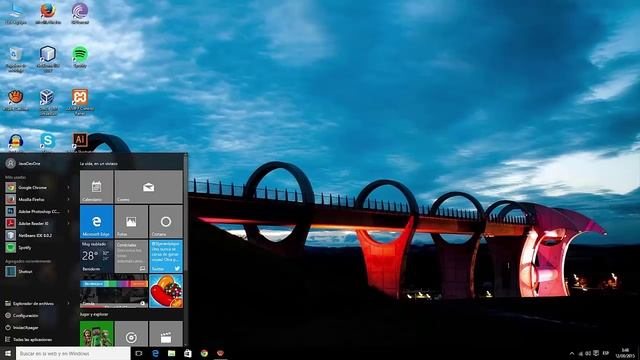Screen dimensions: 640x360
Task: Open the Movies & TV clapperboard tile
Action: (166, 334)
